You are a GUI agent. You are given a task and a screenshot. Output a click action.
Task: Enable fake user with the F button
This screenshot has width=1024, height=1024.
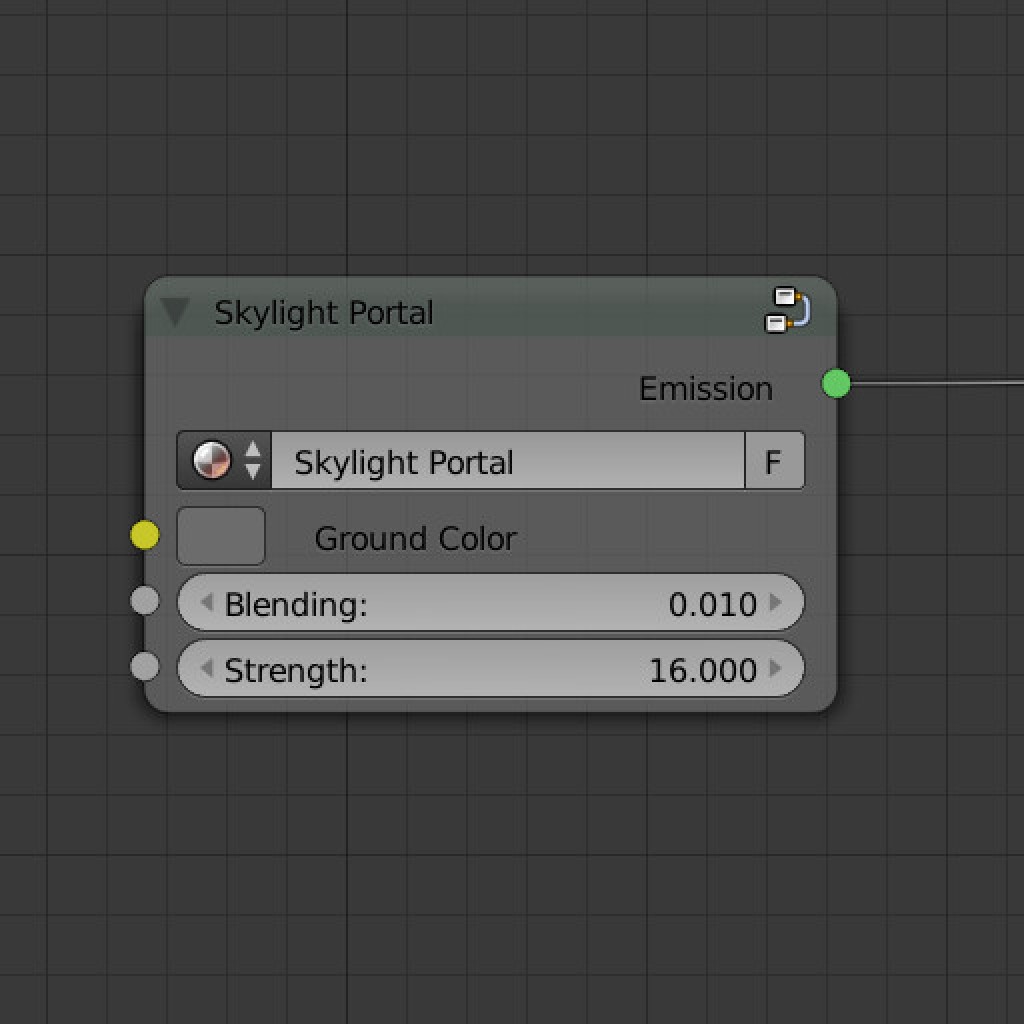tap(775, 460)
